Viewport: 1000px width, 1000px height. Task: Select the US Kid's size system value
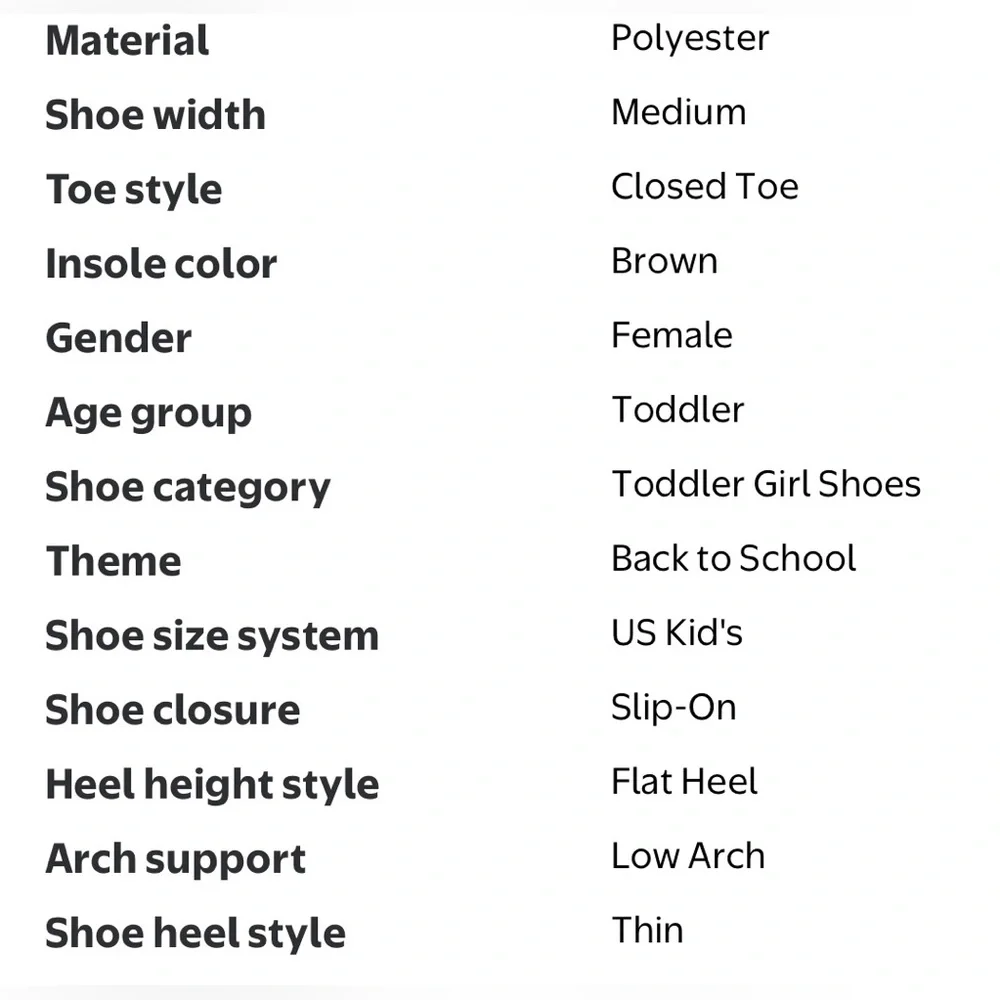(677, 633)
